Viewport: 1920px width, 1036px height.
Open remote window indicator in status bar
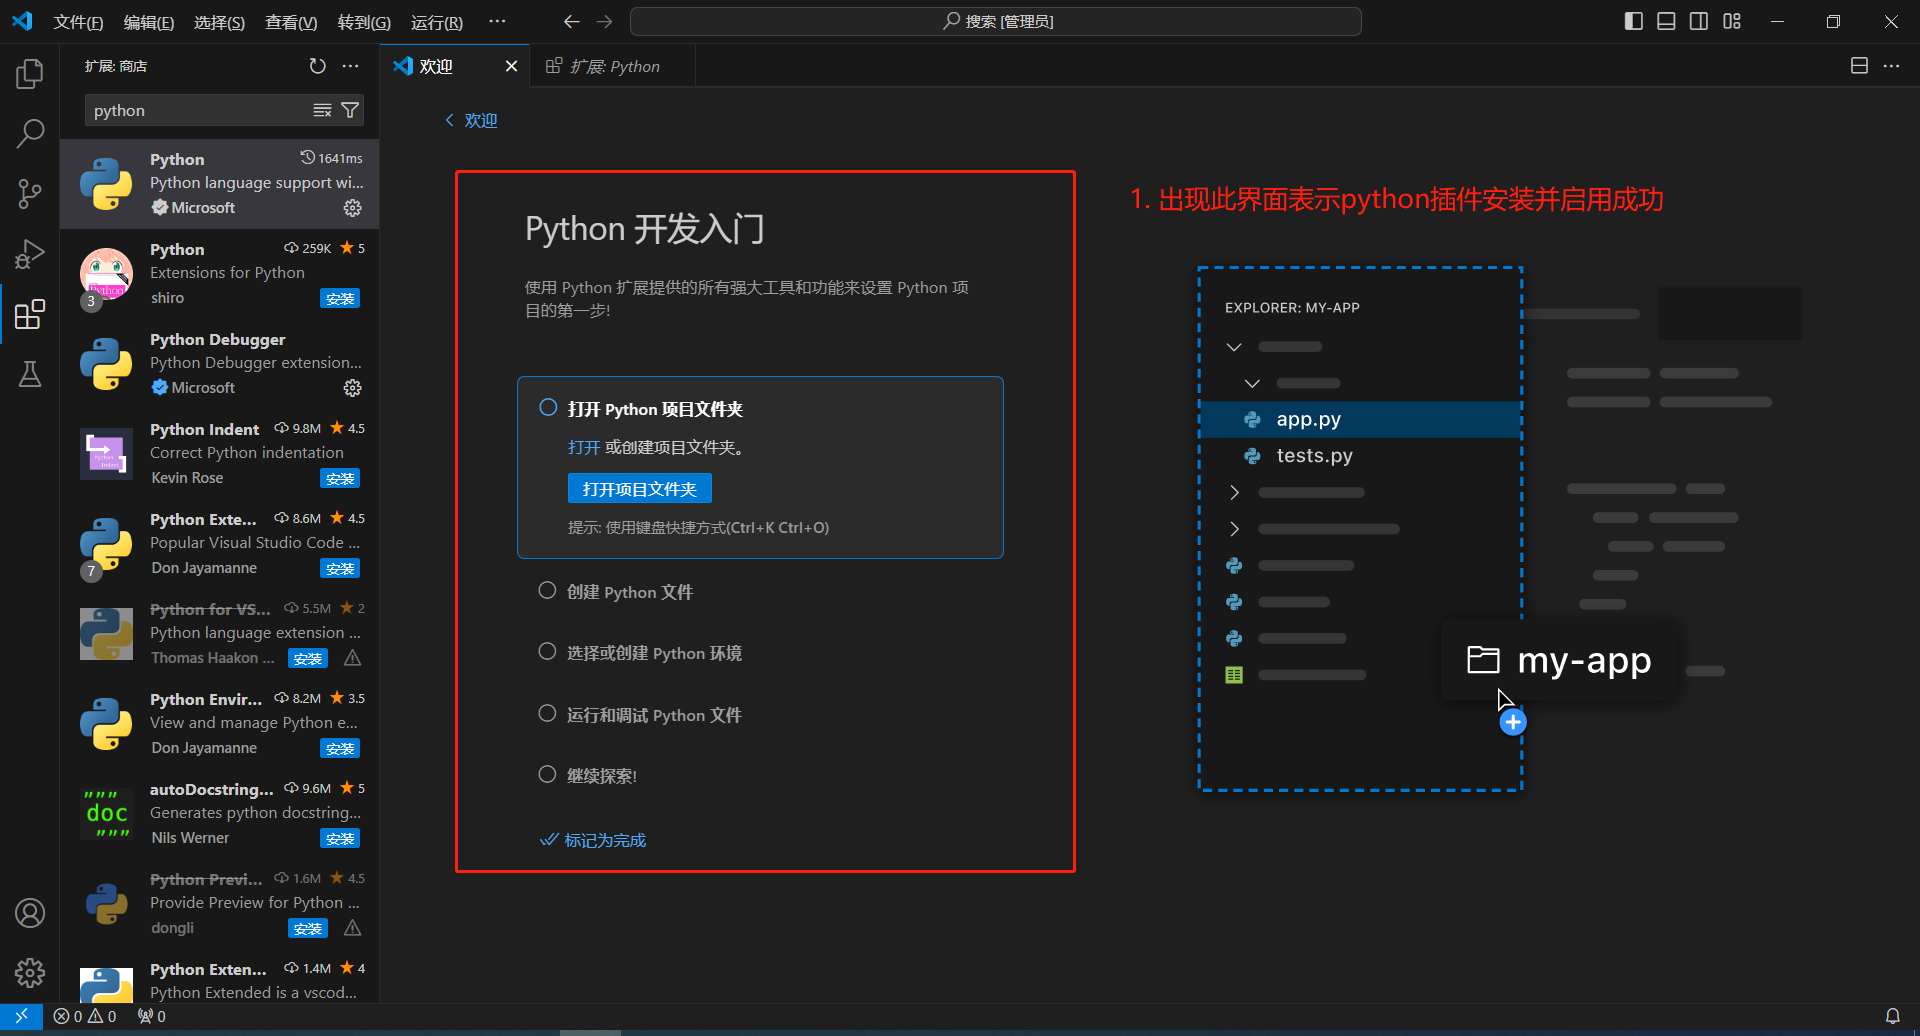[21, 1016]
